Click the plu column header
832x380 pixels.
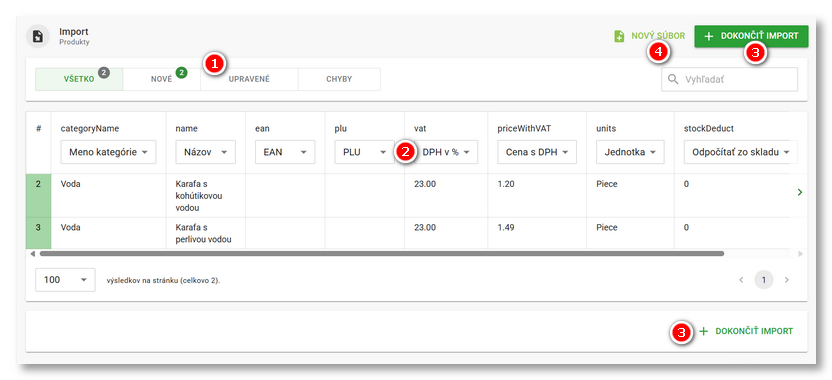340,128
